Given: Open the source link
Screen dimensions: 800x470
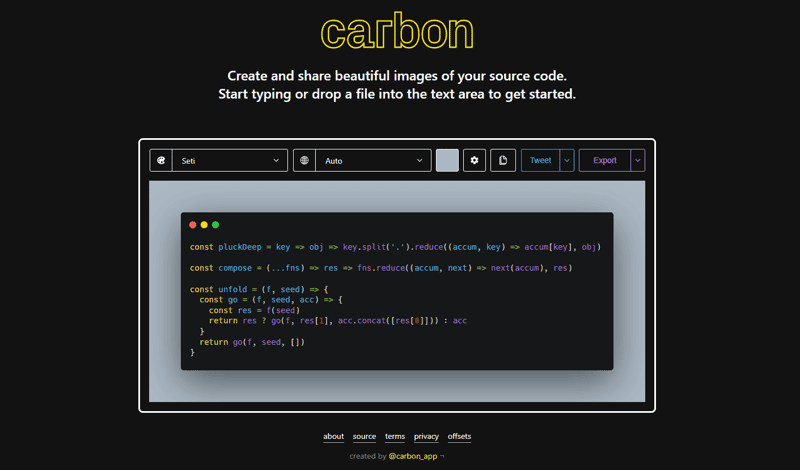Looking at the screenshot, I should coord(364,436).
